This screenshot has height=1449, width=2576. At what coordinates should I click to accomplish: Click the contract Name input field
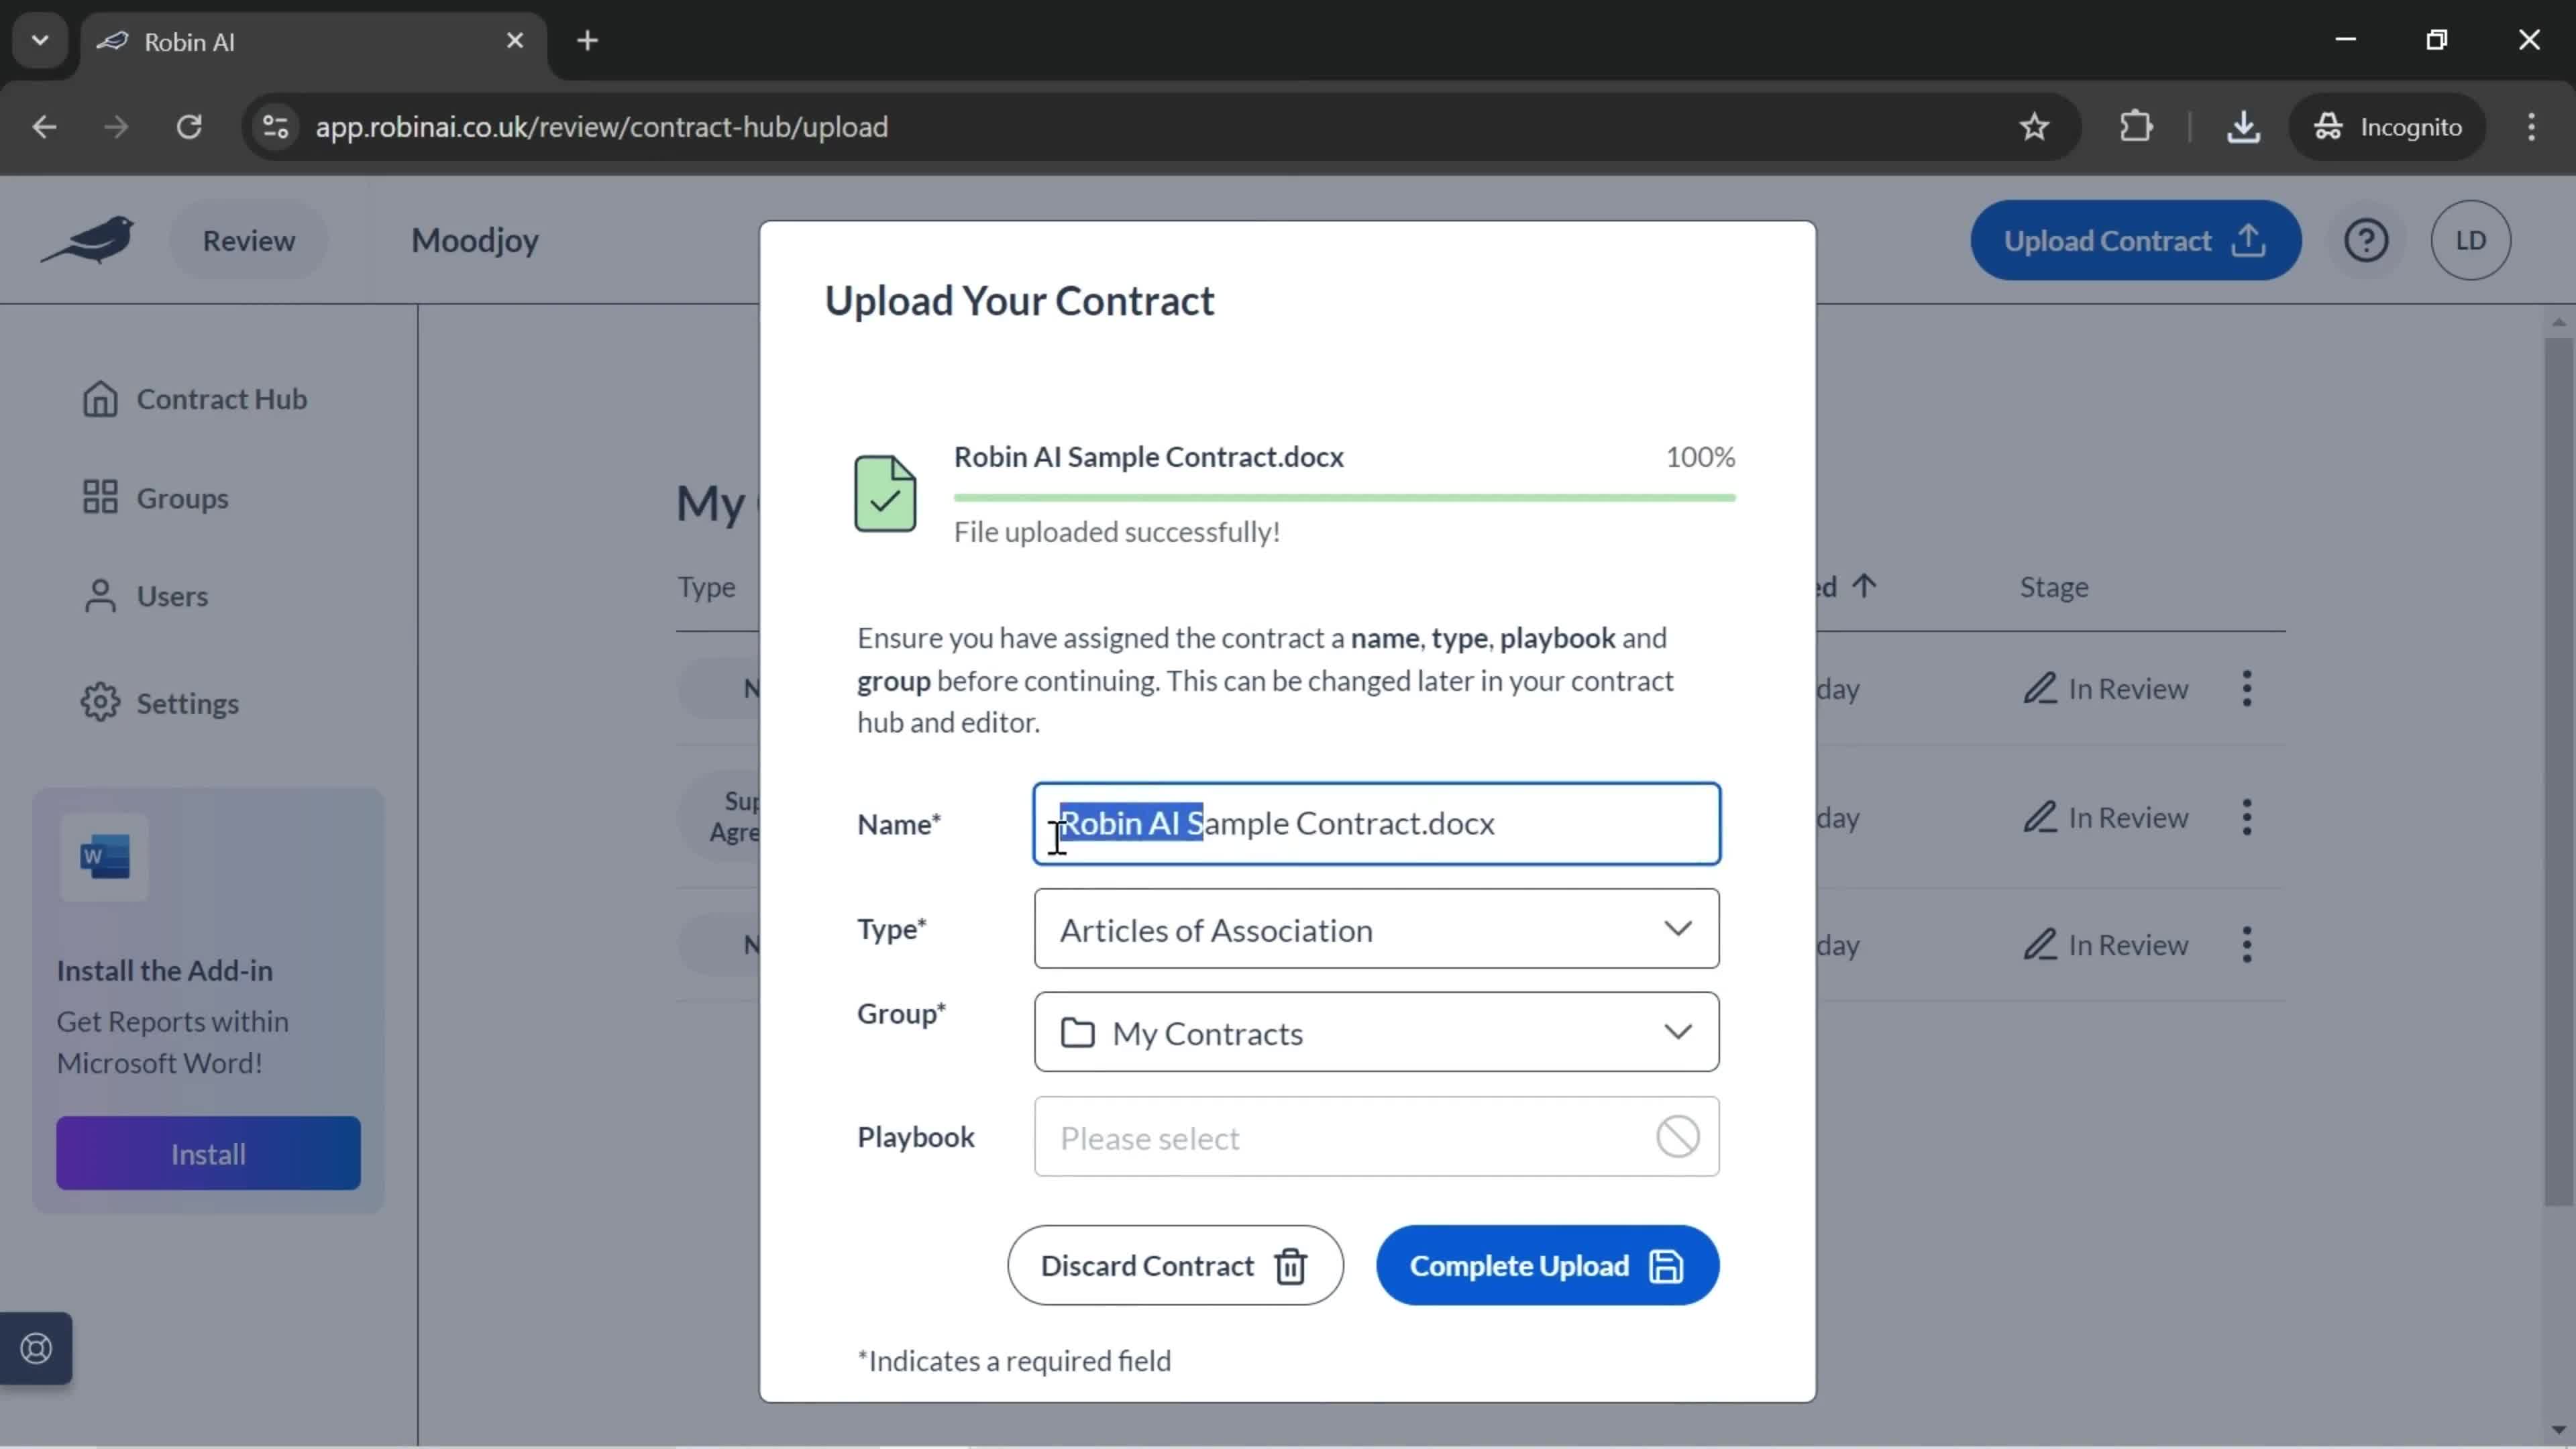click(x=1377, y=822)
